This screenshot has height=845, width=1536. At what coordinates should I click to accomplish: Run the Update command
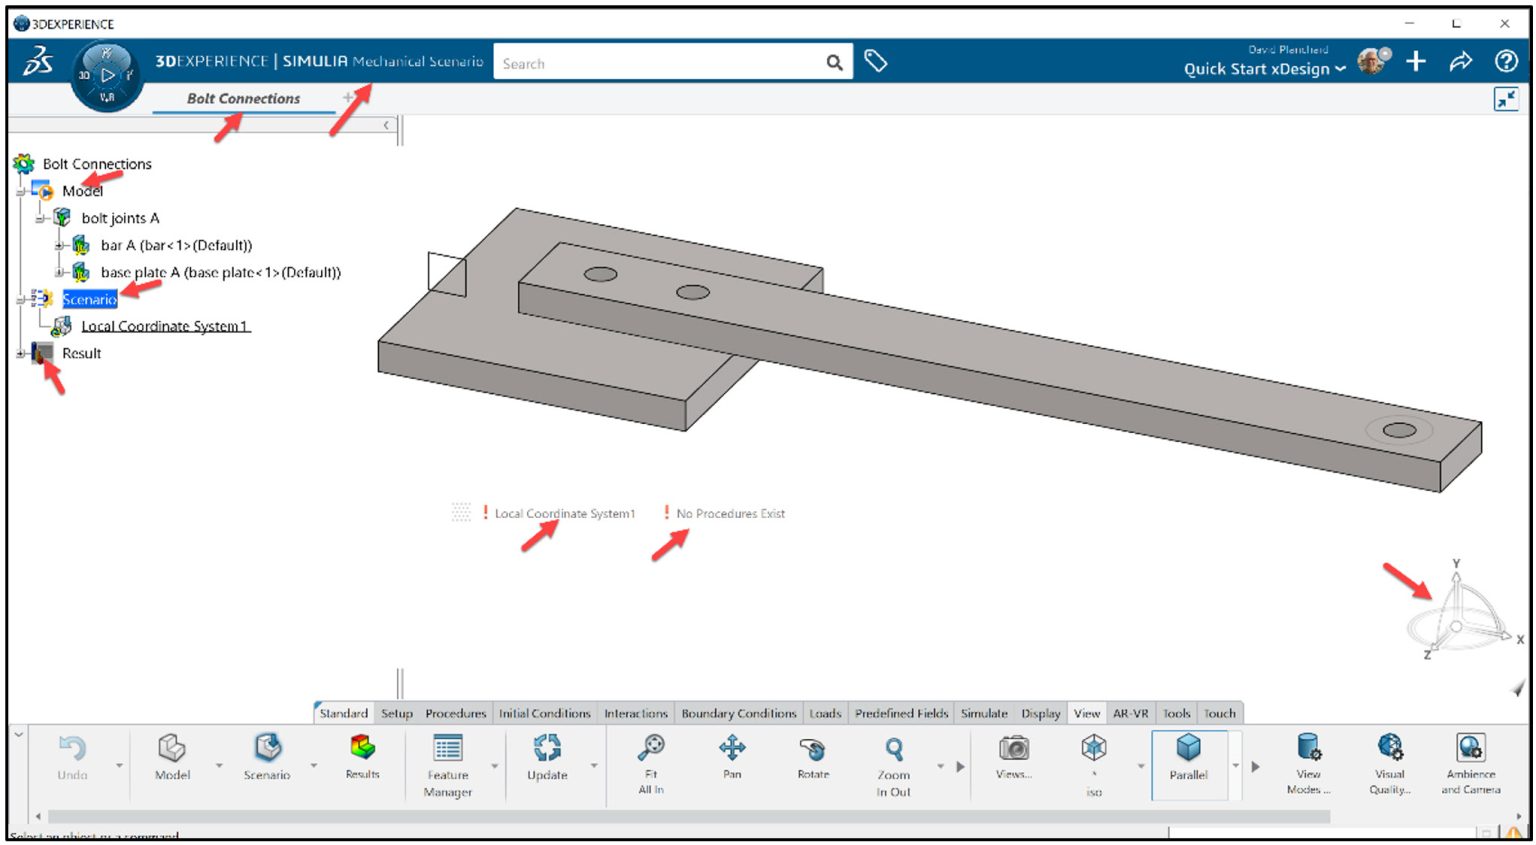[x=546, y=748]
